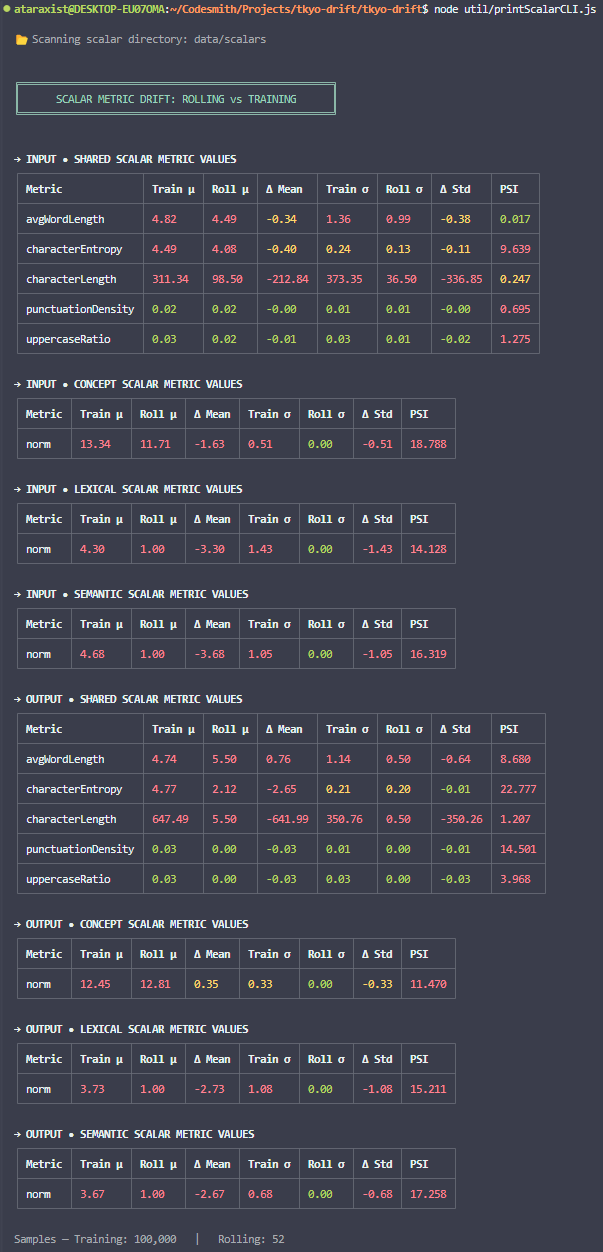Click OUTPUT CONCEPT Roll μ value 12.81
The height and width of the screenshot is (1252, 603).
pos(155,984)
